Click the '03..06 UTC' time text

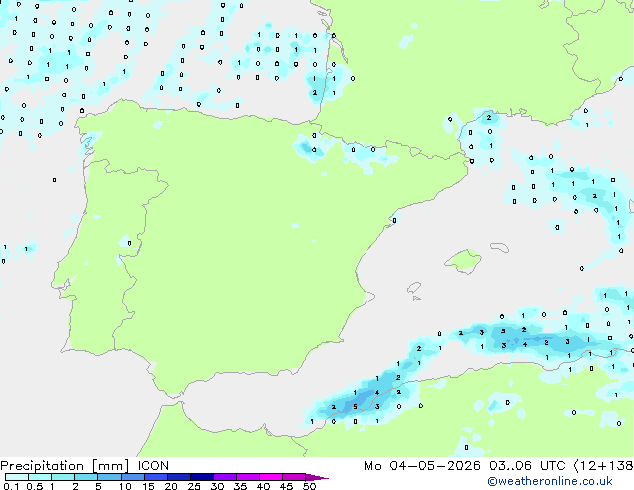[x=527, y=466]
